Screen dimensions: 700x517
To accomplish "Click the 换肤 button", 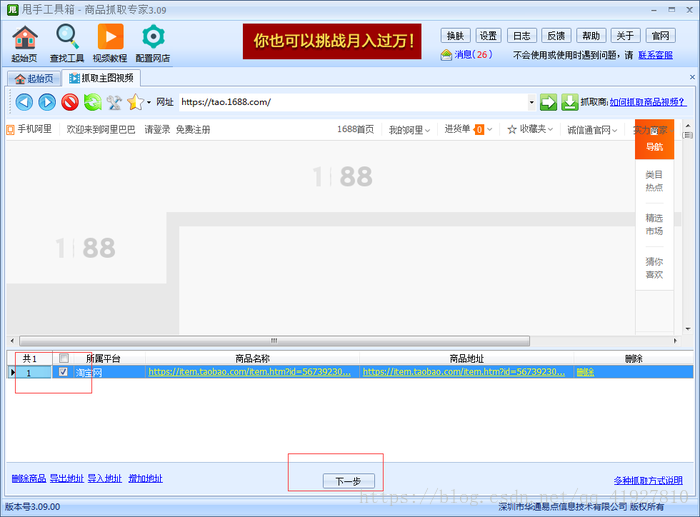I will 455,36.
